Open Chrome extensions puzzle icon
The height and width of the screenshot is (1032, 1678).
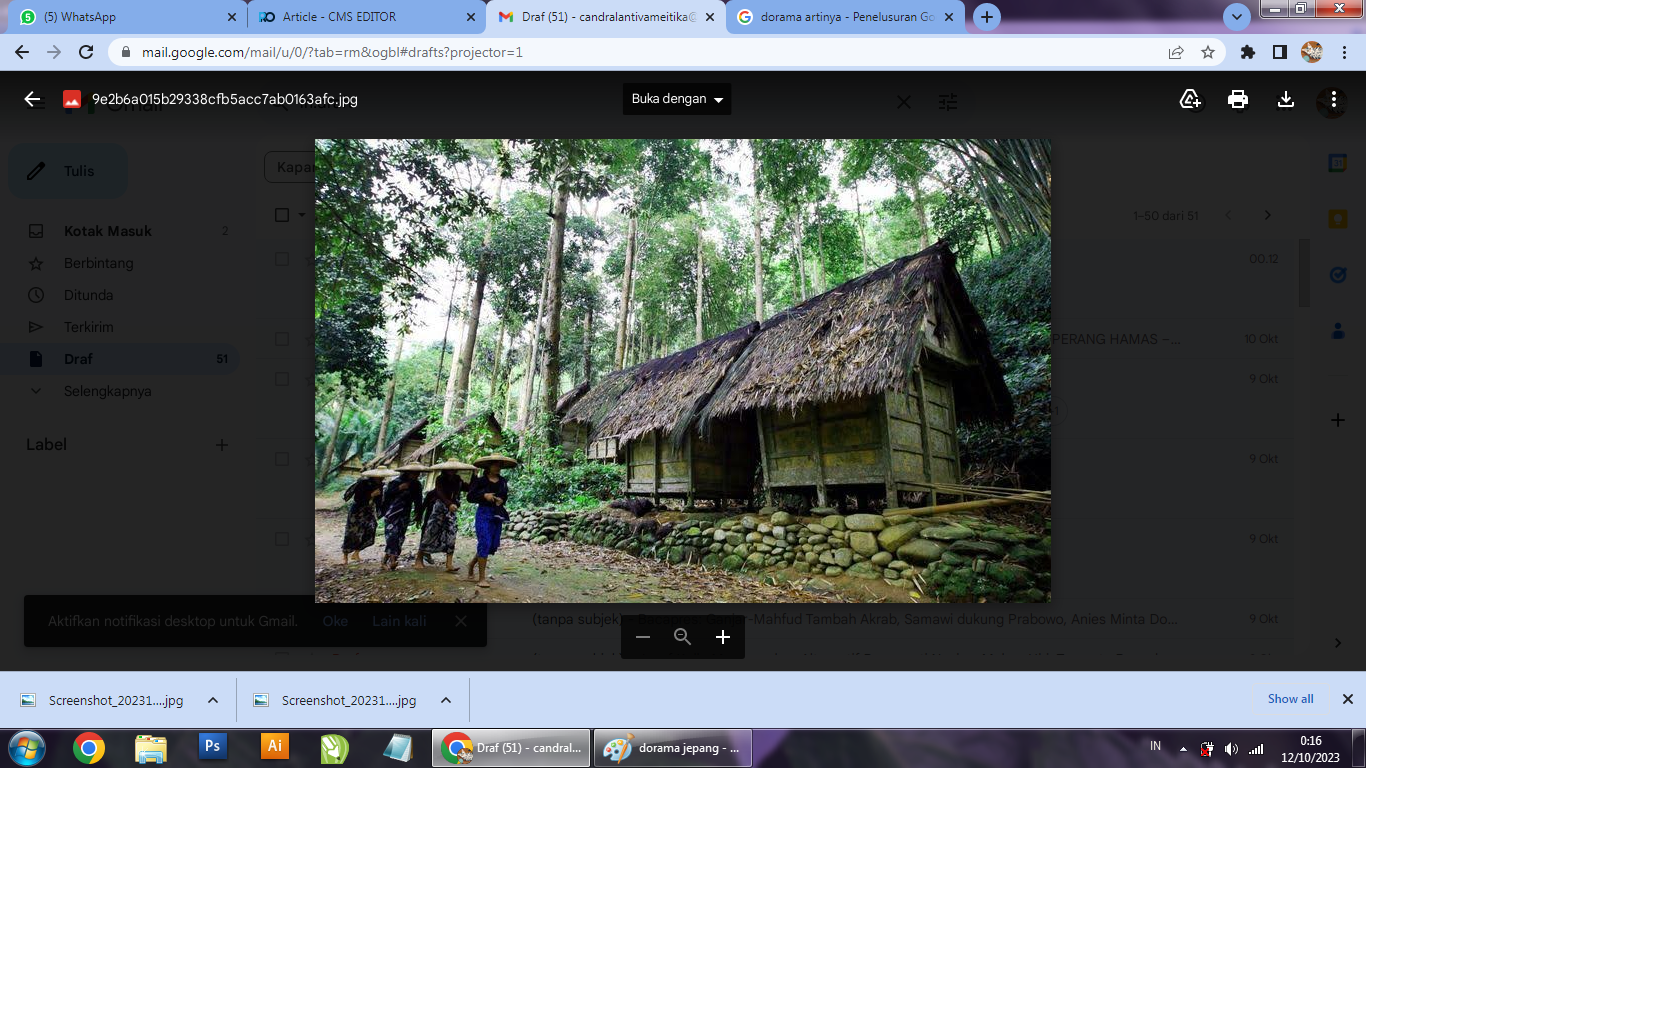click(x=1248, y=52)
